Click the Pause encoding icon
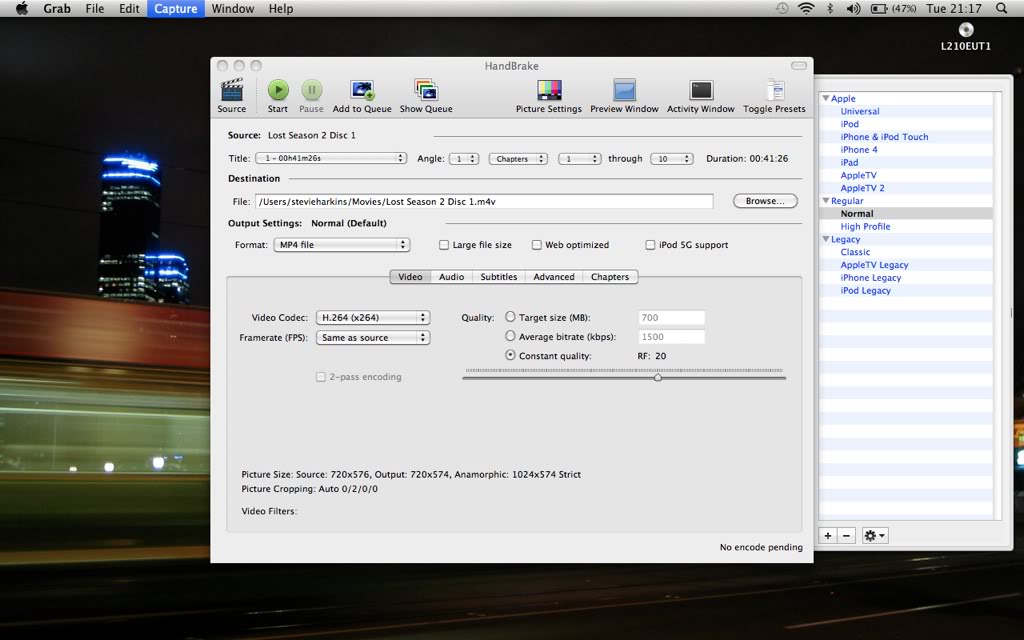Viewport: 1024px width, 640px height. tap(312, 90)
